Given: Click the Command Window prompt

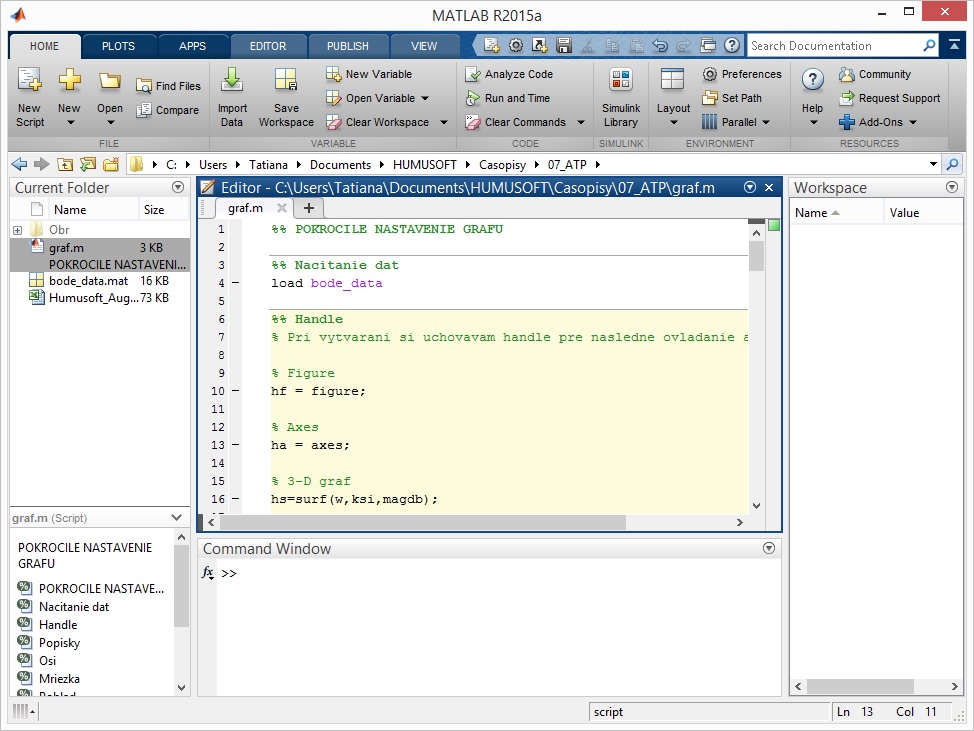Looking at the screenshot, I should click(x=229, y=573).
